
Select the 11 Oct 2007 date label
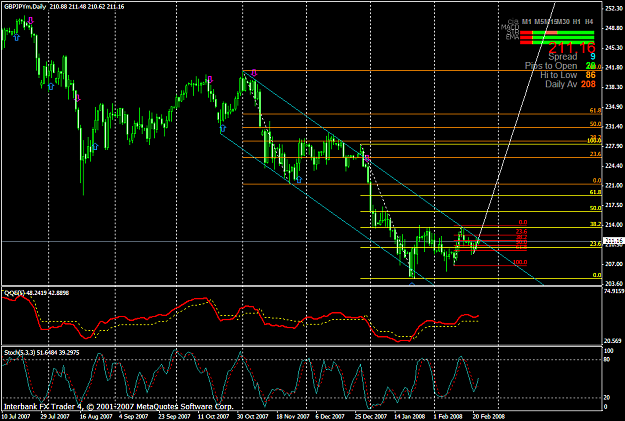pos(214,417)
